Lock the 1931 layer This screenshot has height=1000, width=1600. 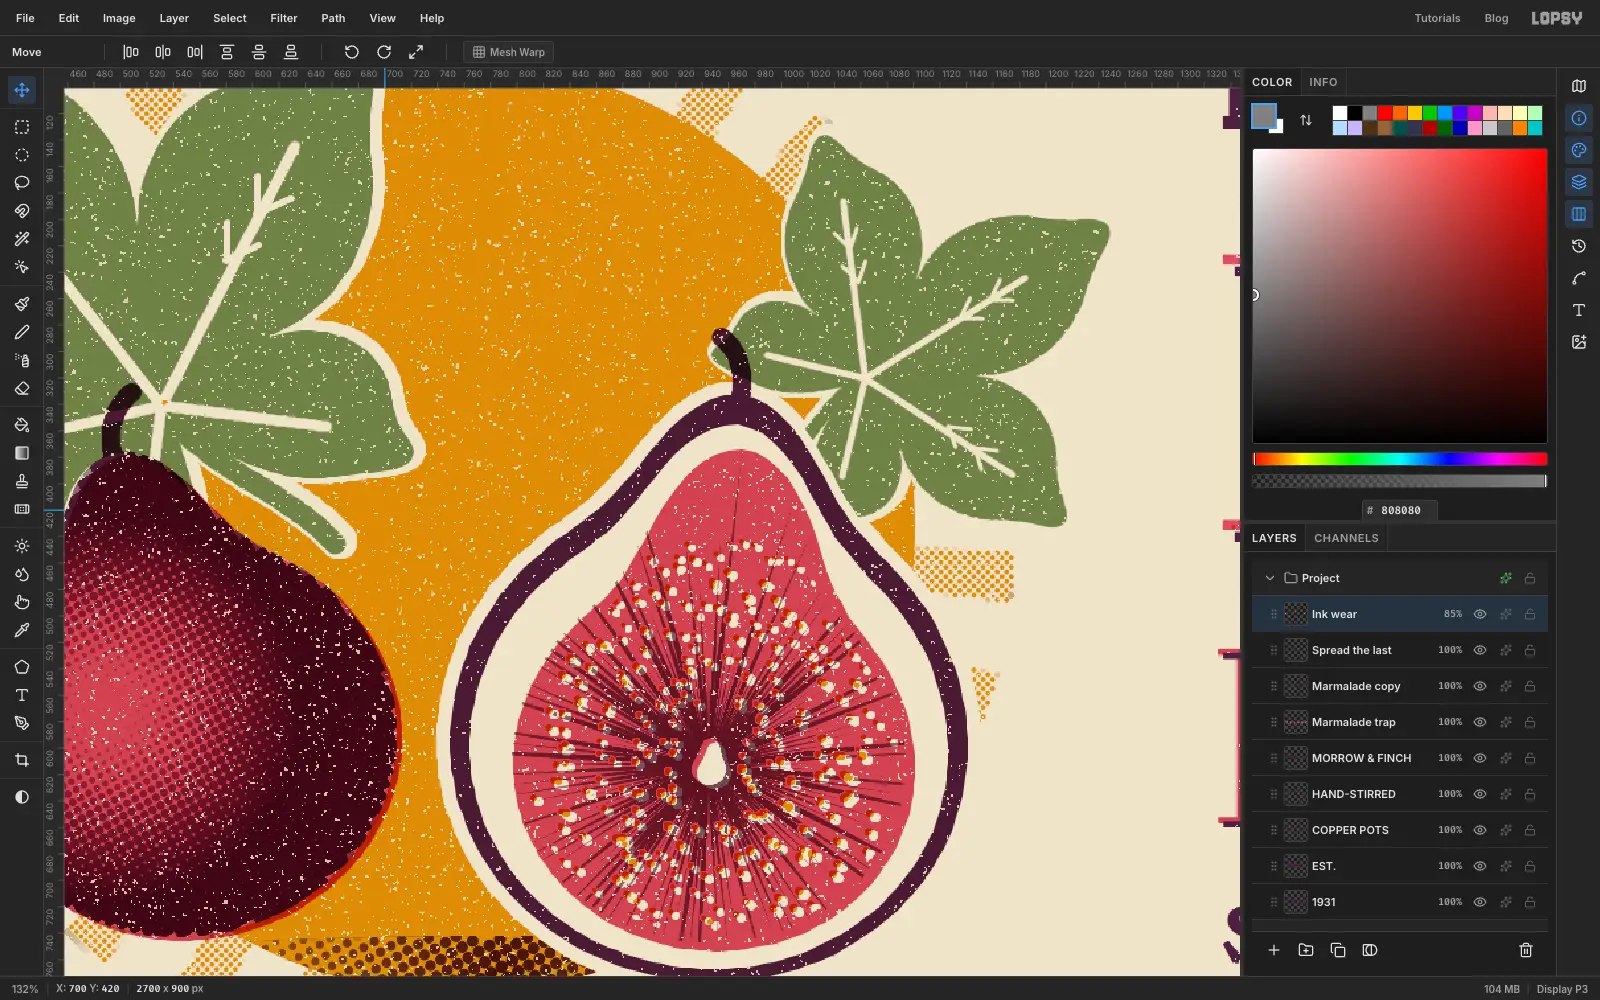[1530, 902]
